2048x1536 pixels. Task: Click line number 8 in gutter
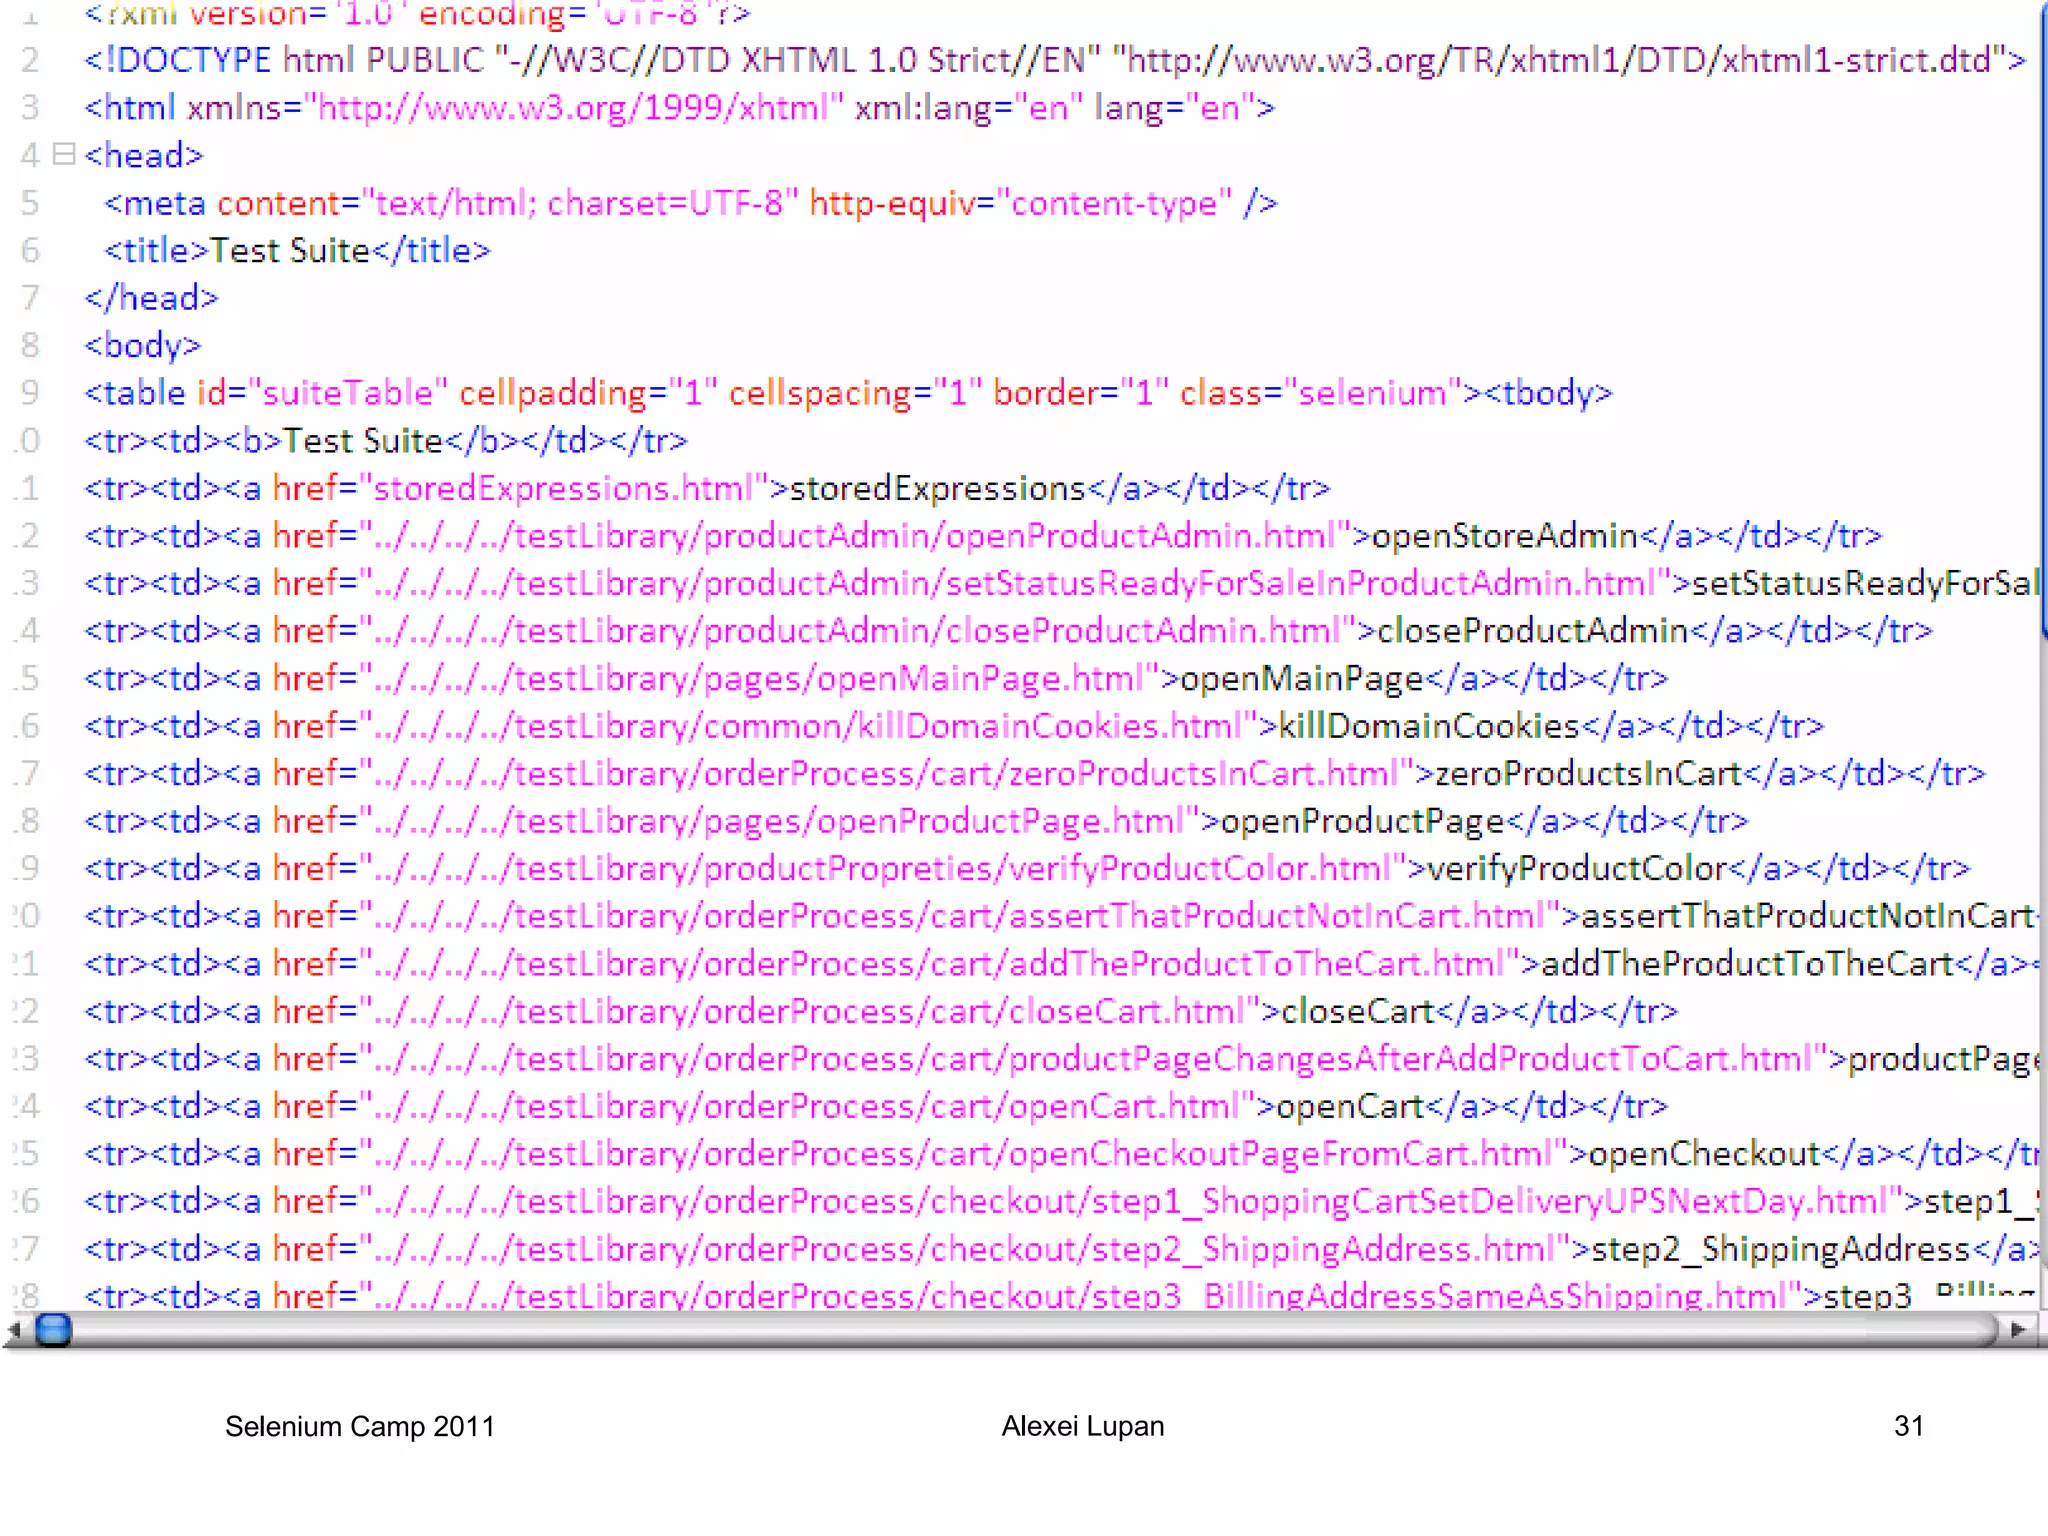click(30, 345)
